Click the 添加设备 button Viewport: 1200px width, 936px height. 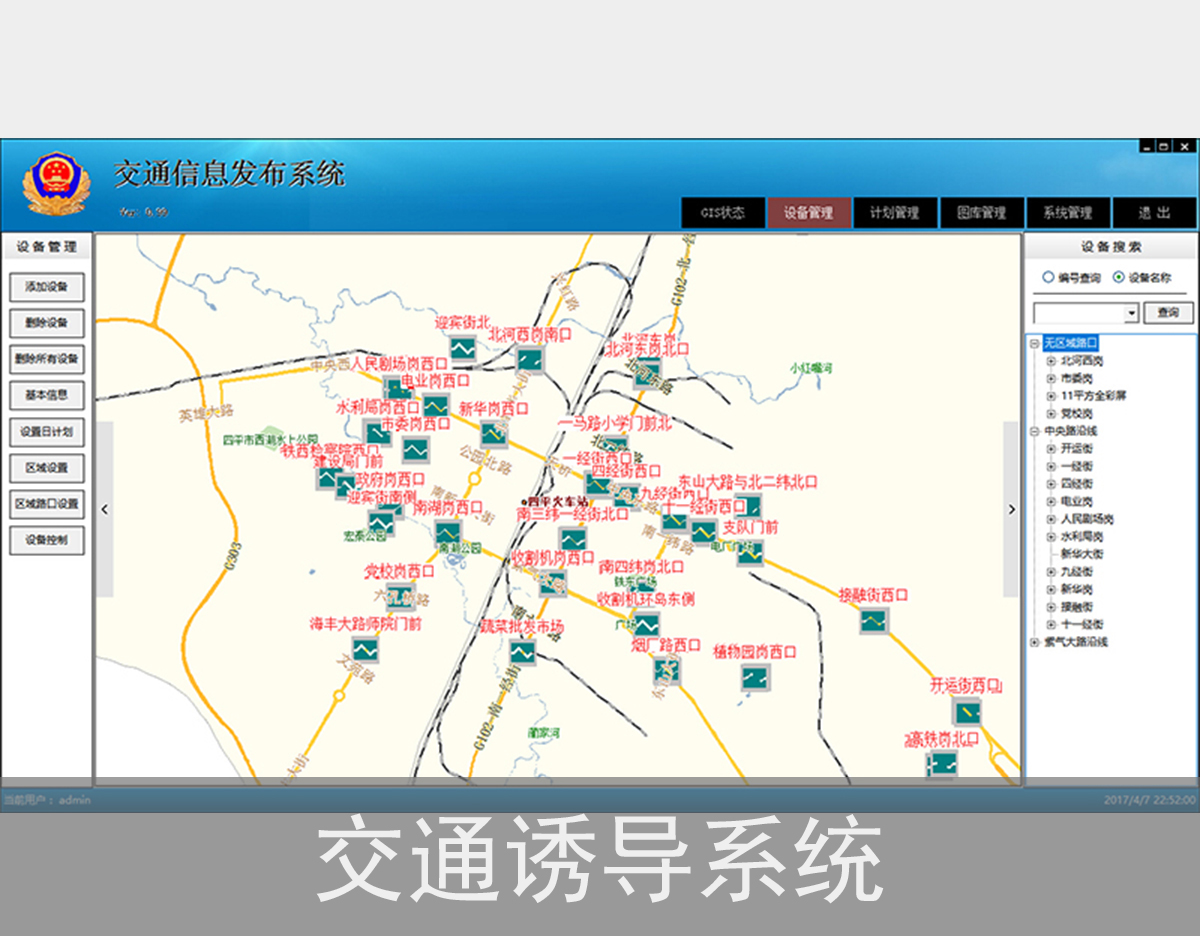[45, 288]
